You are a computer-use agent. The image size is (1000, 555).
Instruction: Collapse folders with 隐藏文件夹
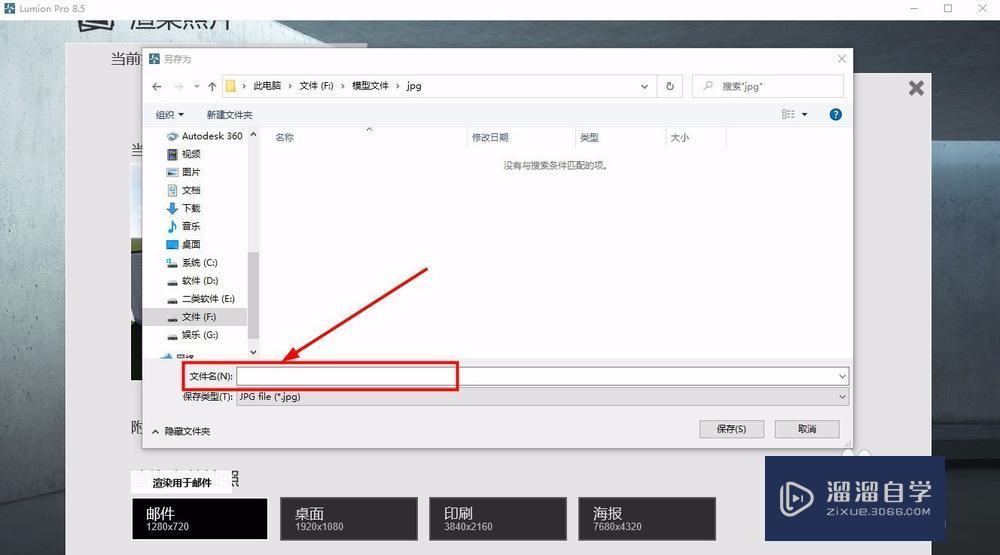pyautogui.click(x=181, y=431)
